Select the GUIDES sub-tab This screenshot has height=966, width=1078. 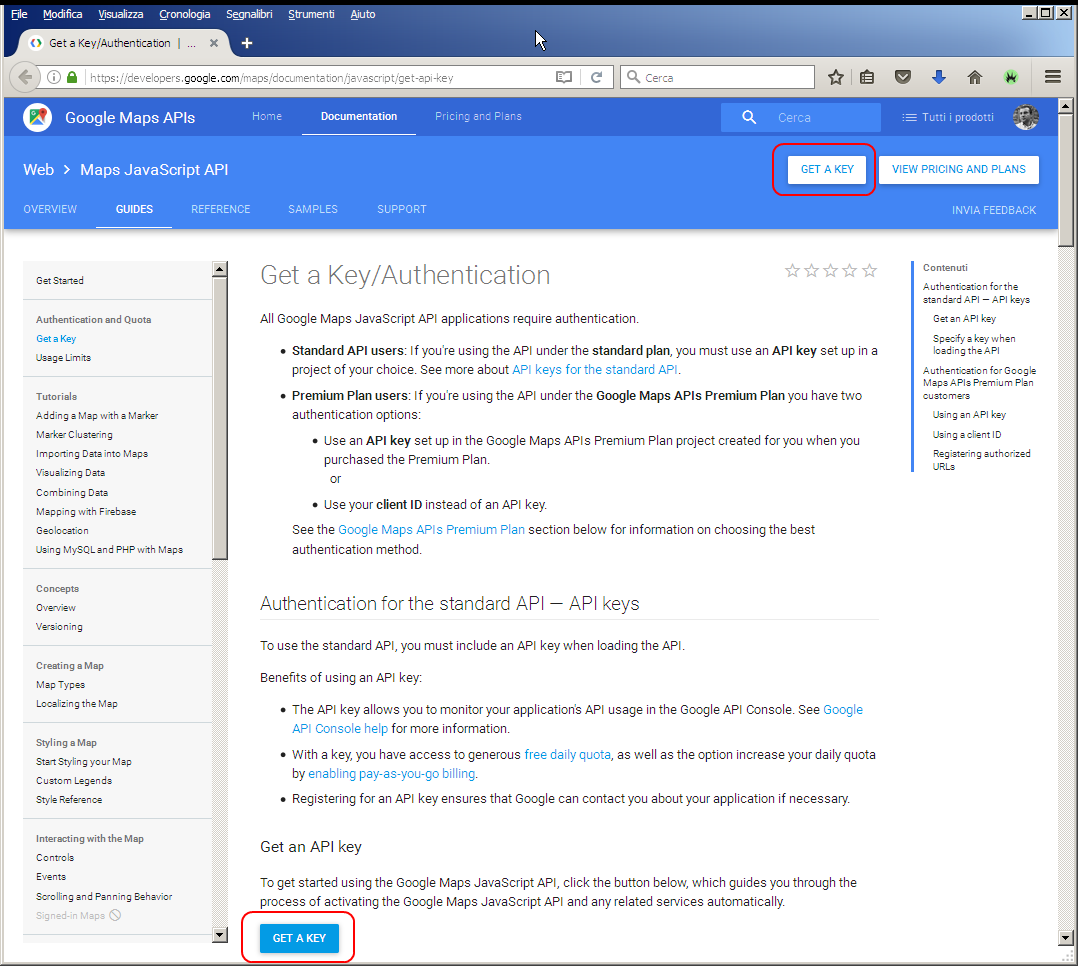(x=134, y=209)
